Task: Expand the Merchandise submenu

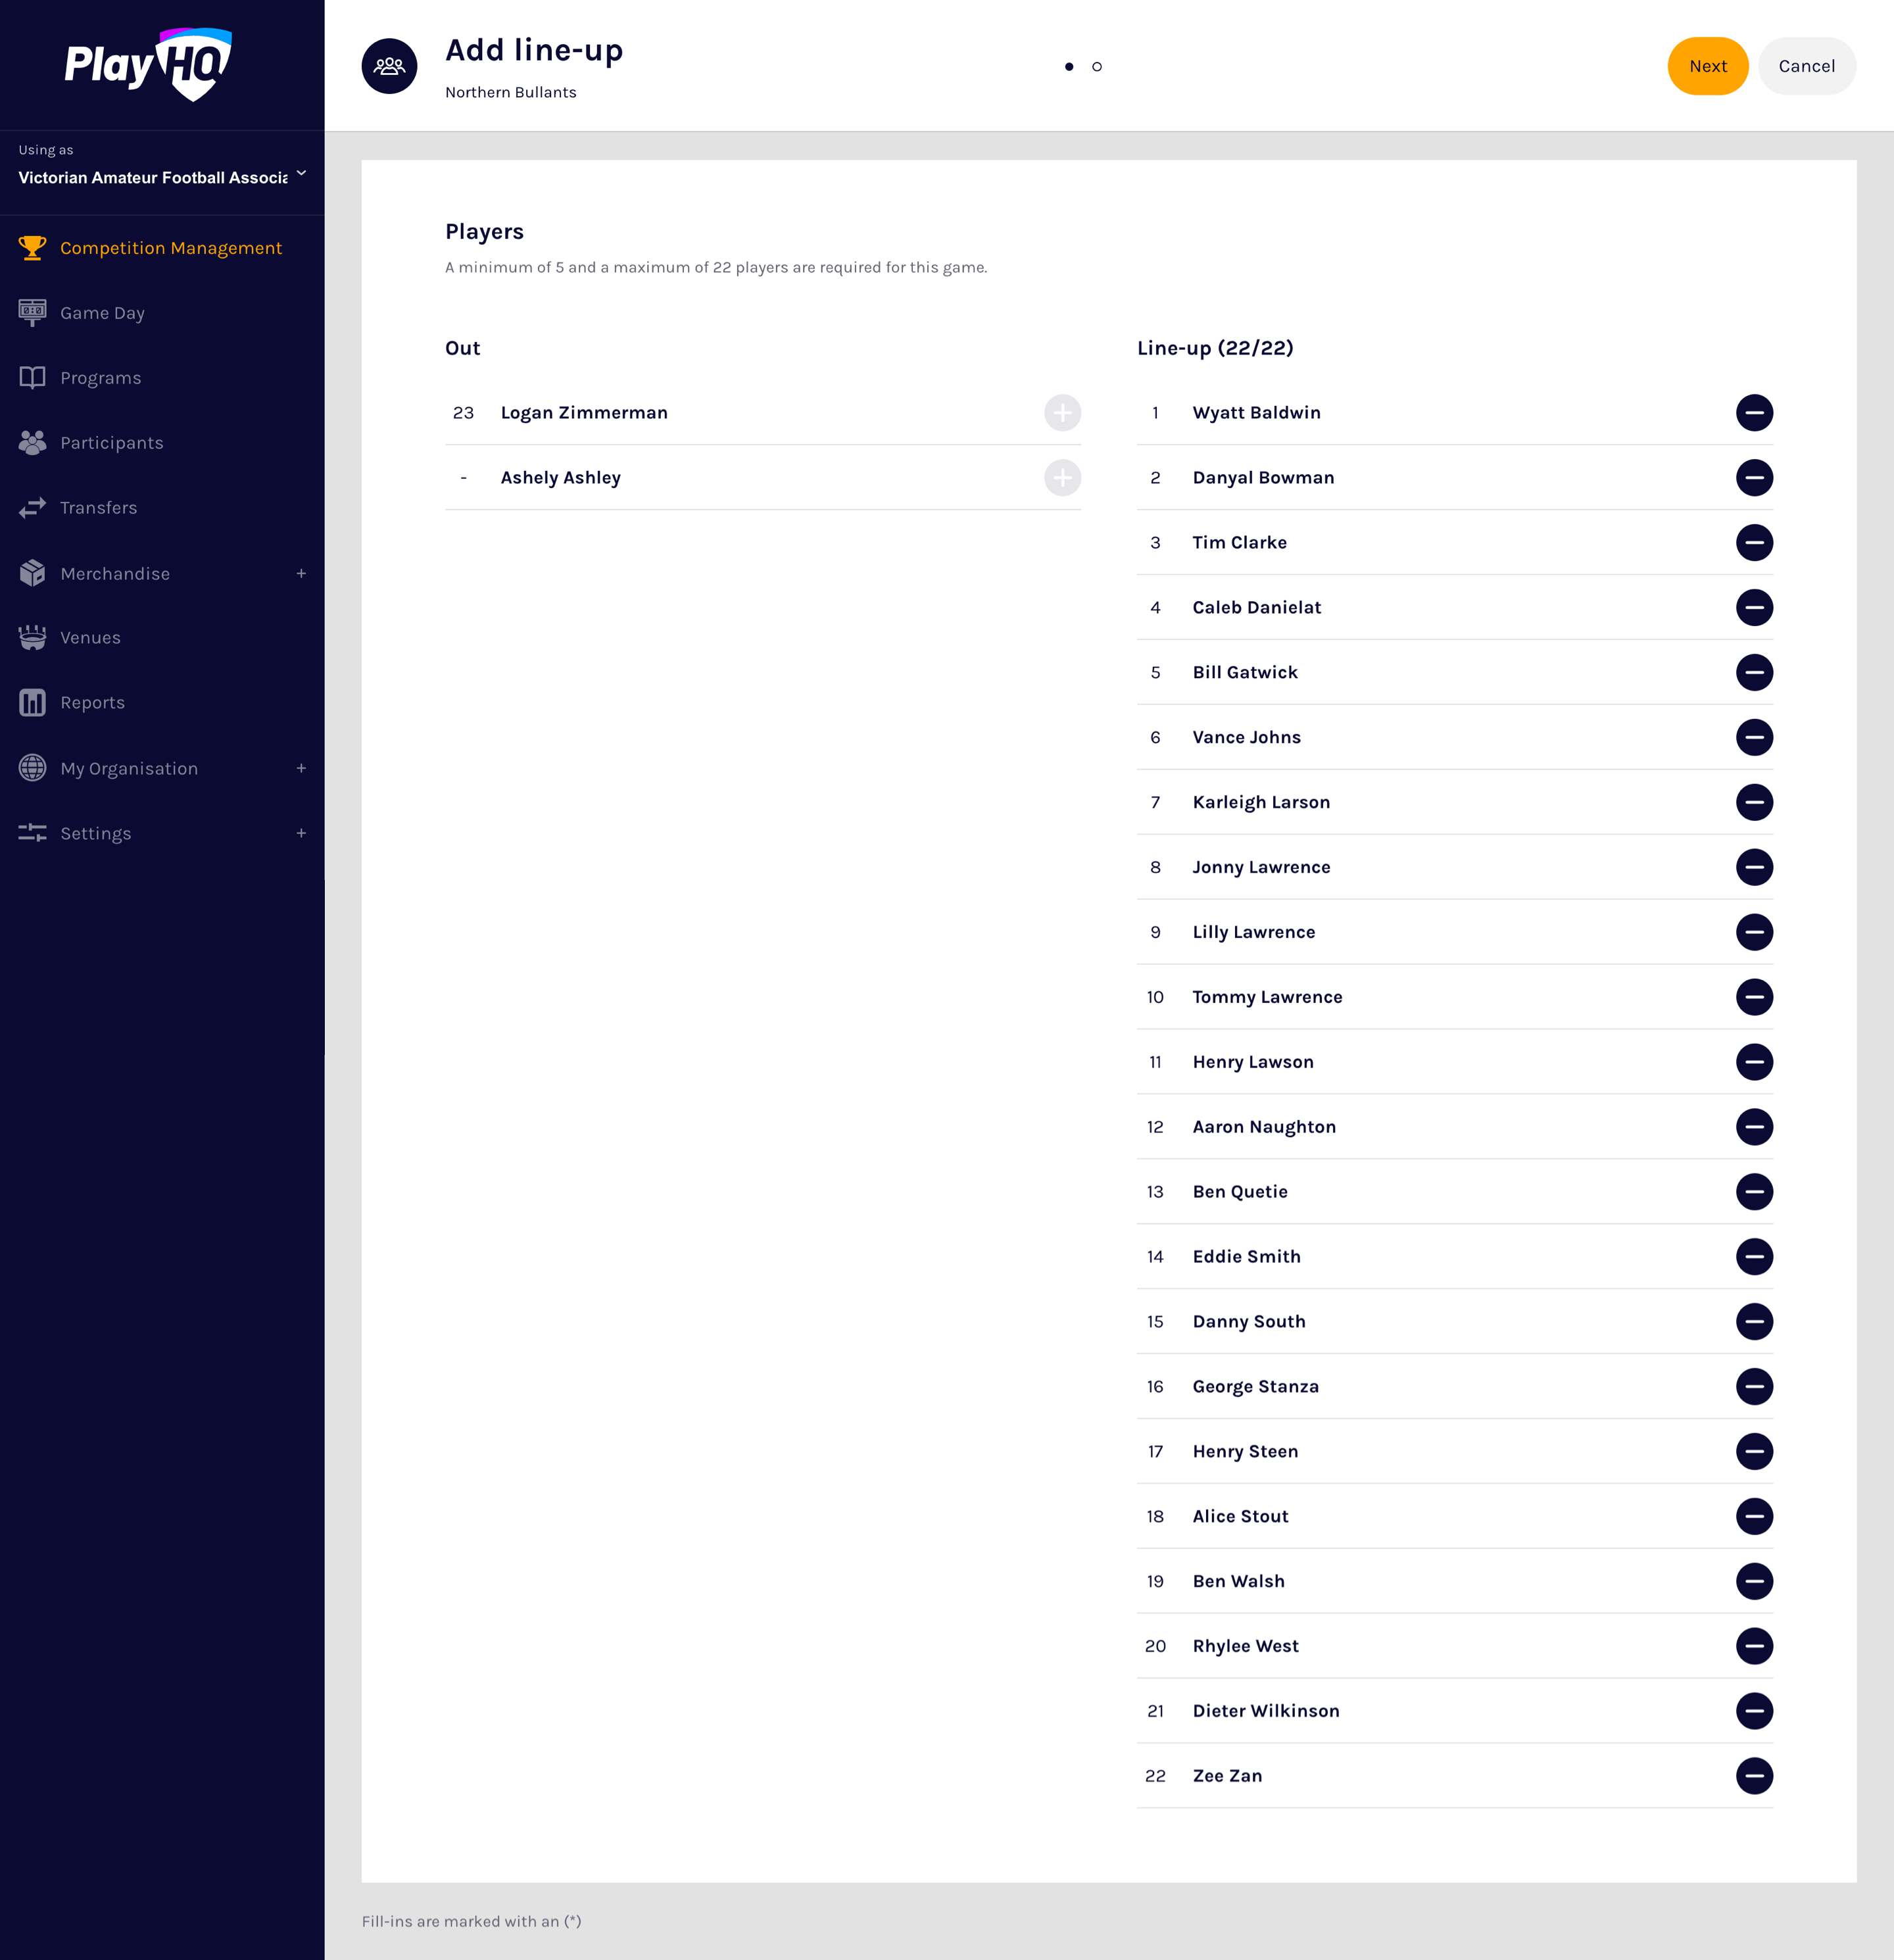Action: click(x=301, y=574)
